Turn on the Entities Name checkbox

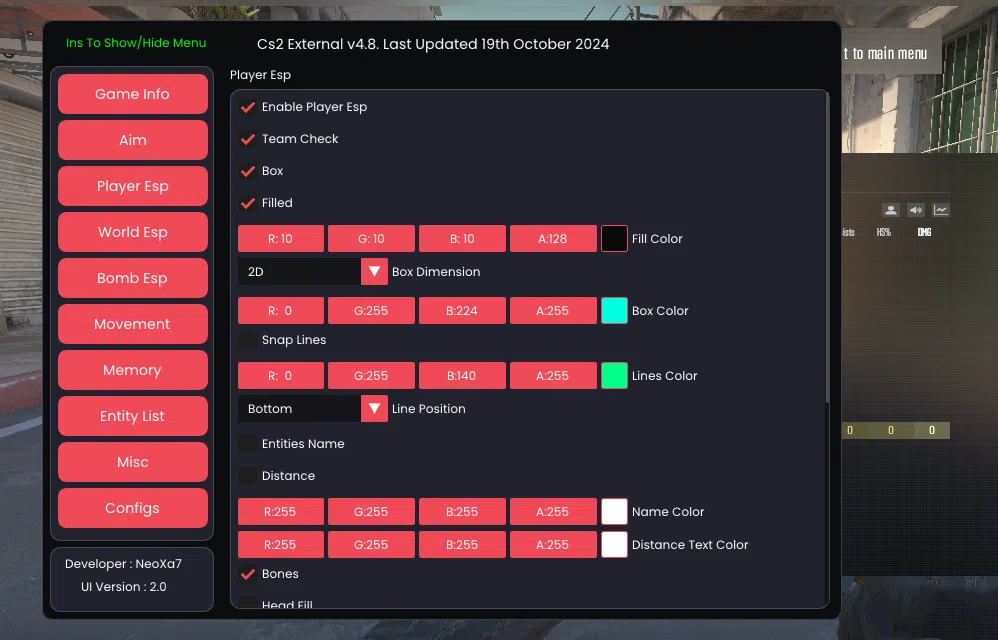pos(248,444)
